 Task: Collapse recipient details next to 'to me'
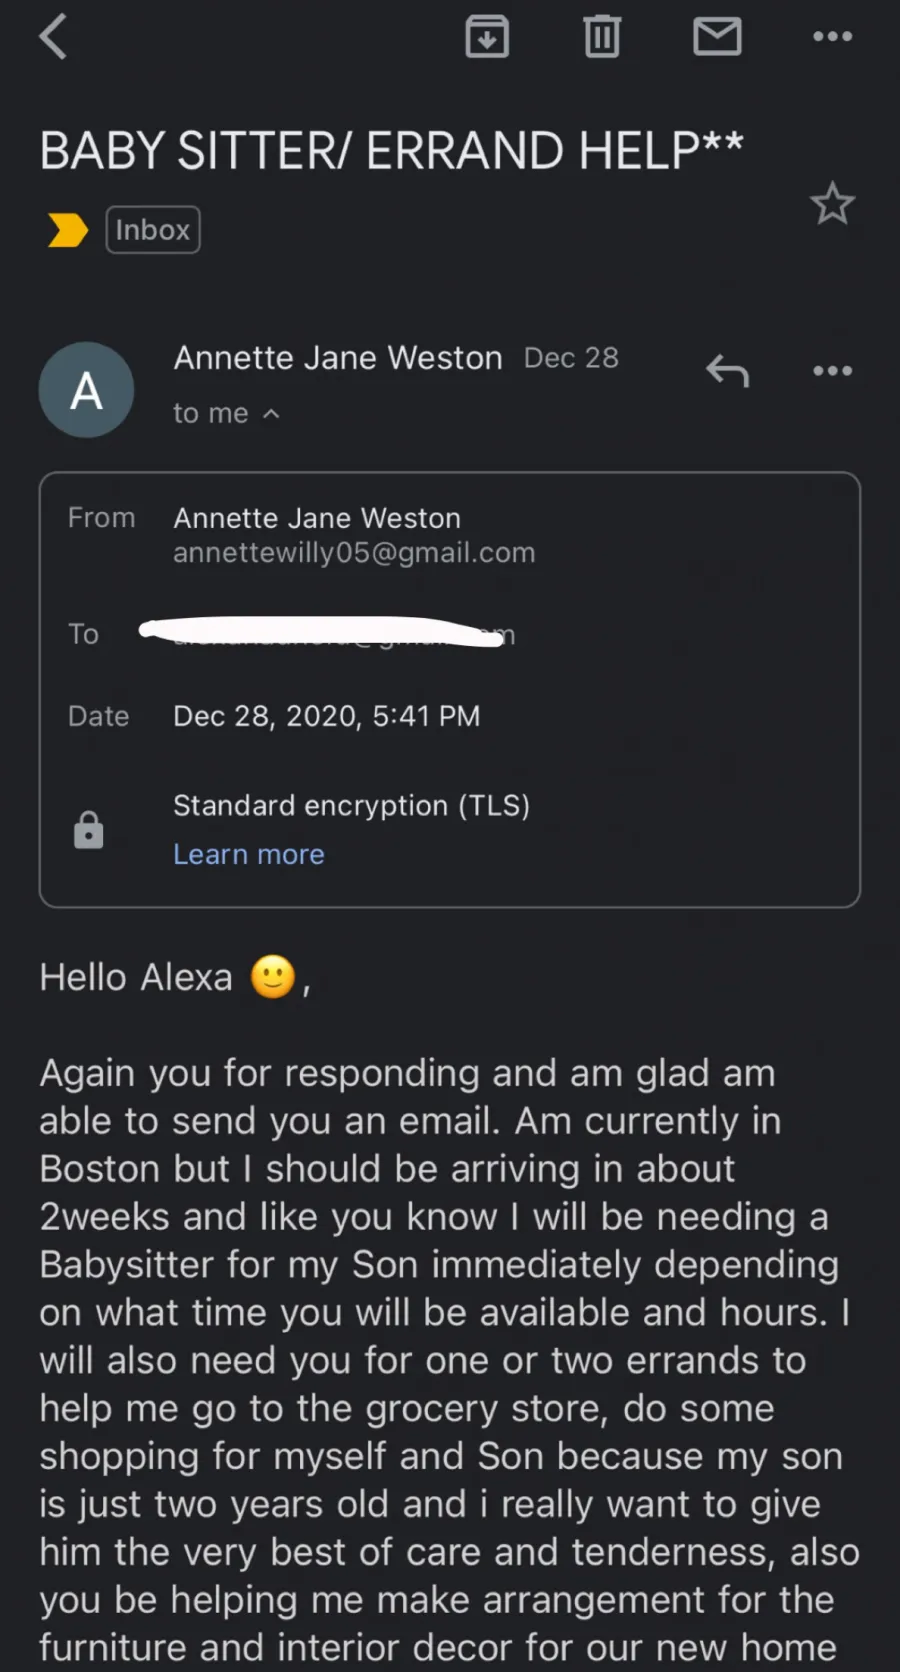click(271, 413)
